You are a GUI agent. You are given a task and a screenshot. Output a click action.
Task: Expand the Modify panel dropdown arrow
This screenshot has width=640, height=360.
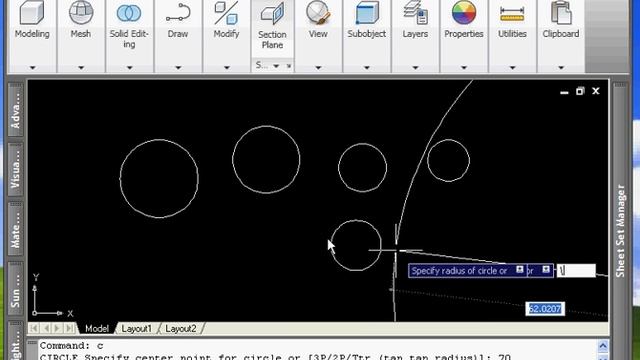[227, 67]
